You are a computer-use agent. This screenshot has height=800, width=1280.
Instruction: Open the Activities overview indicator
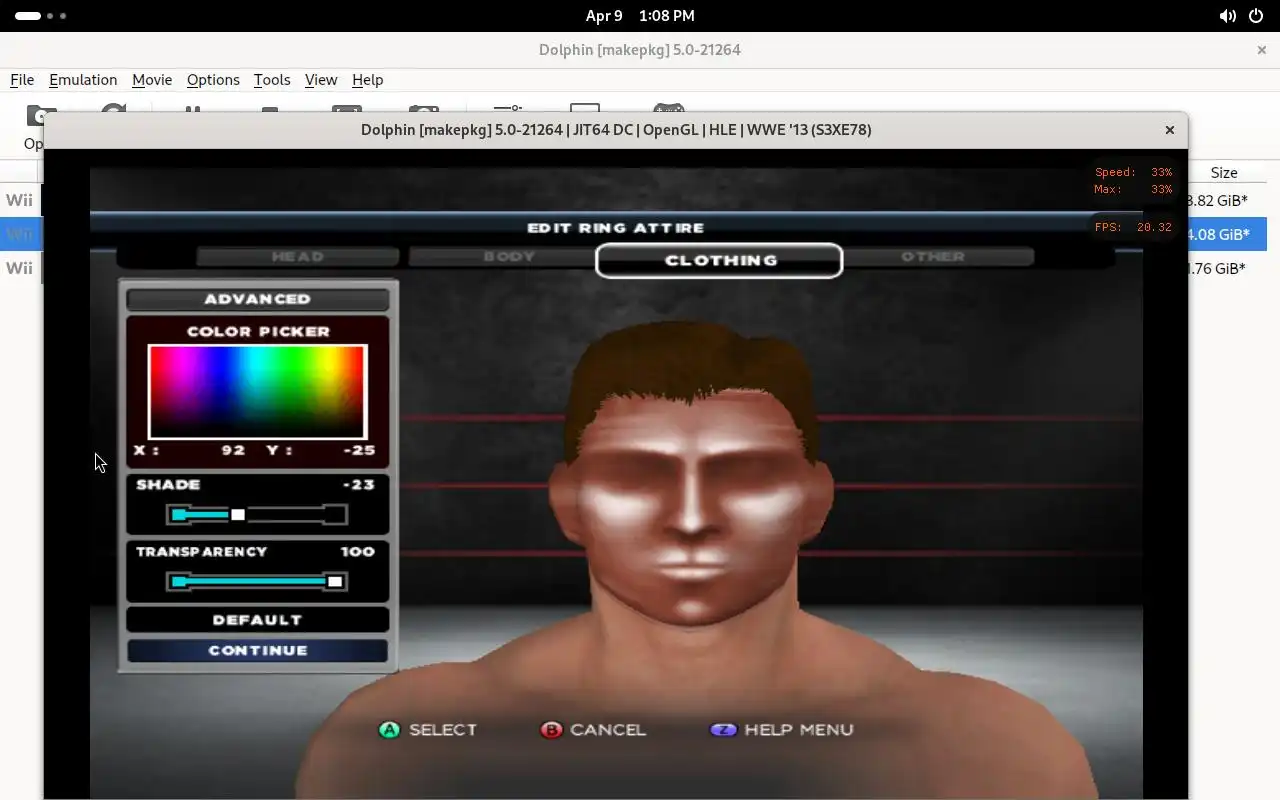coord(41,16)
